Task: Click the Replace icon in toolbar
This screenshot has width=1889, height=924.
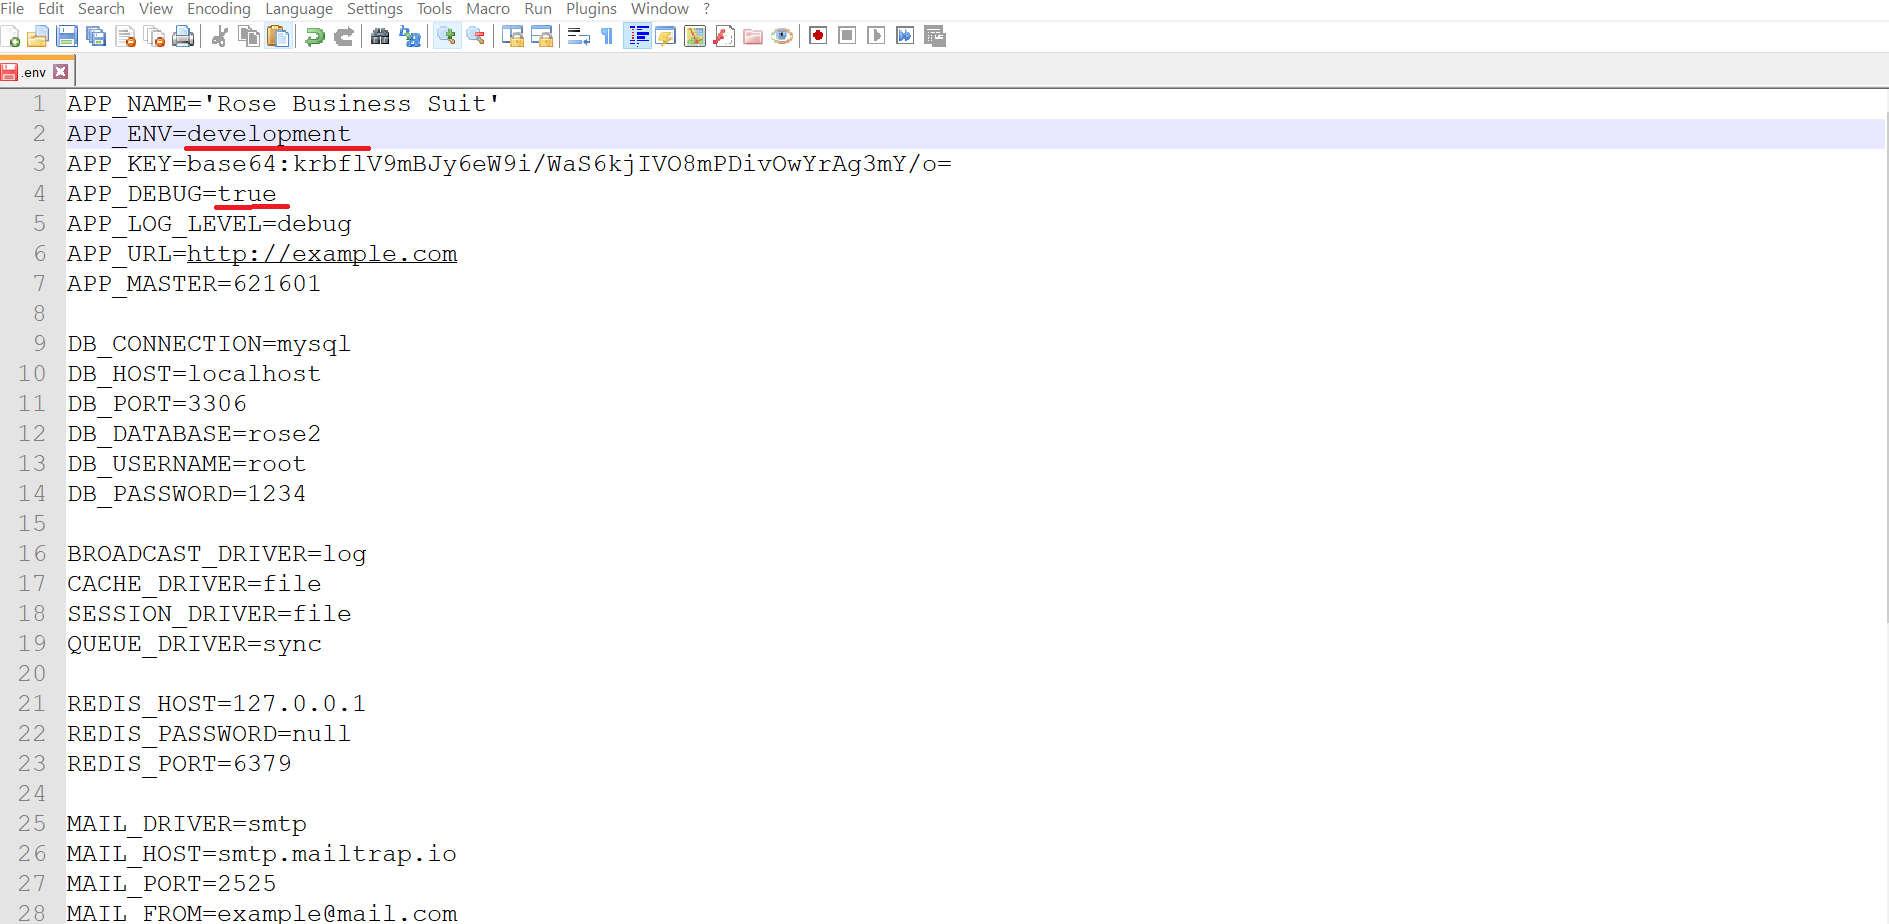Action: (x=410, y=37)
